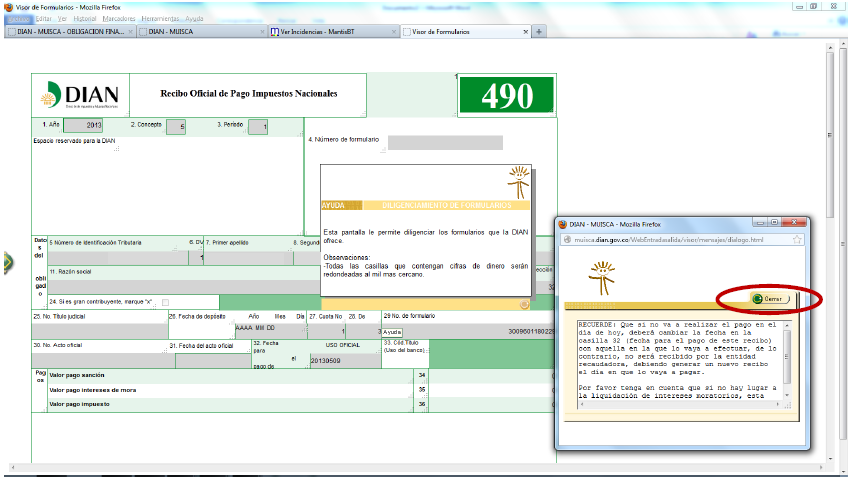Click the Fecha de depósito AAAA MM DD field

coord(271,330)
